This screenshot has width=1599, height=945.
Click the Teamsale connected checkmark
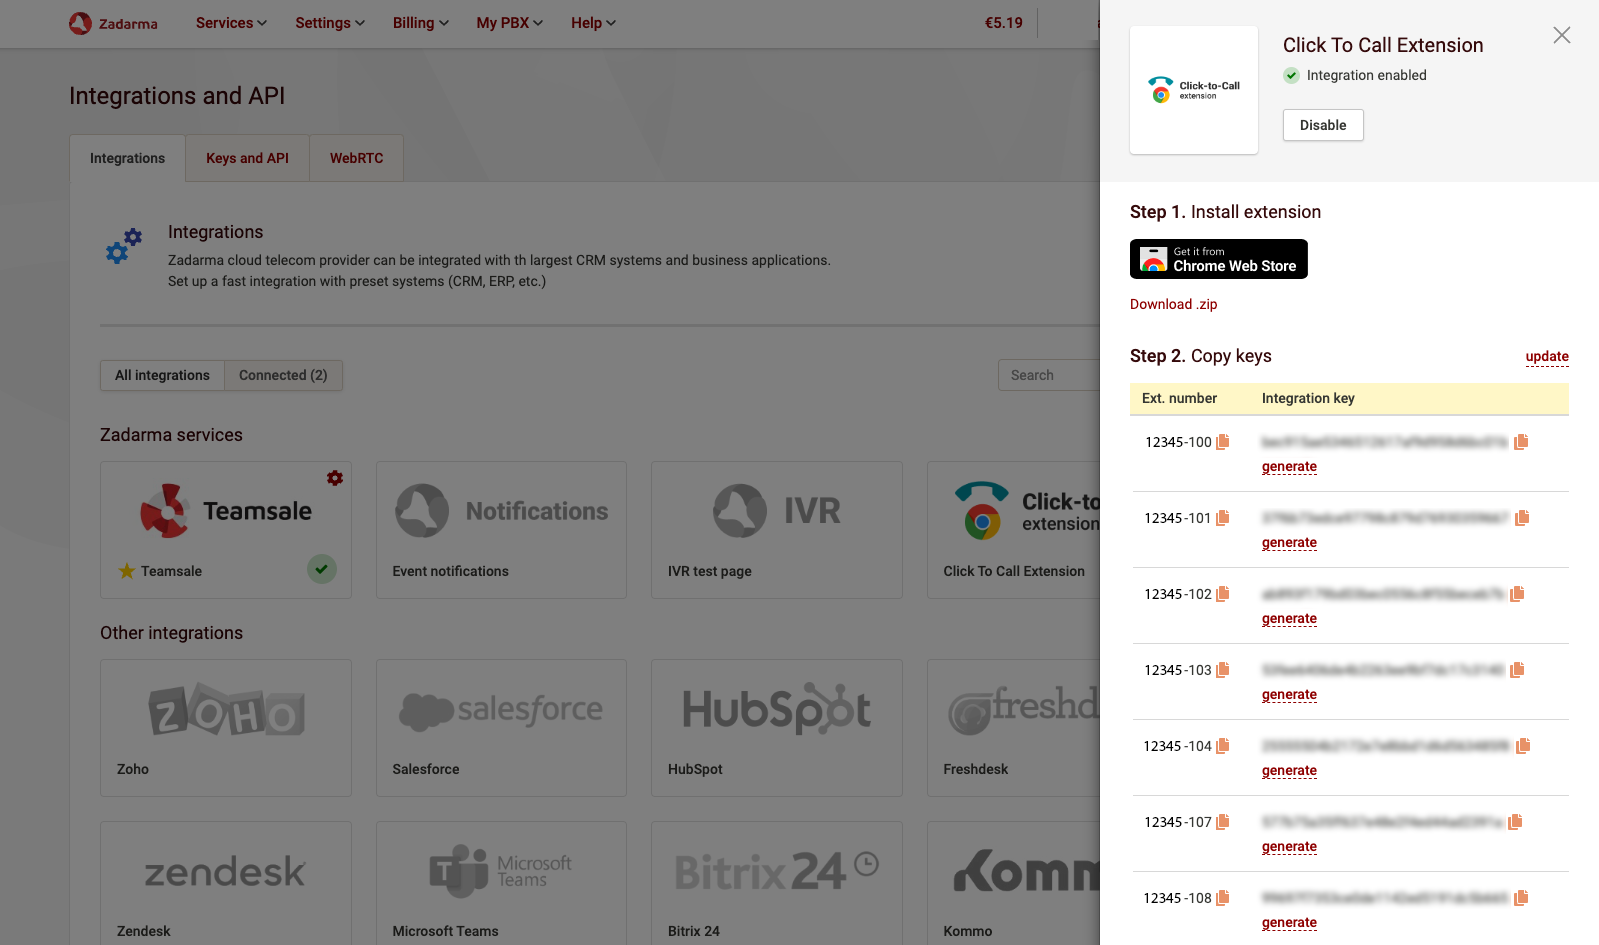point(321,569)
